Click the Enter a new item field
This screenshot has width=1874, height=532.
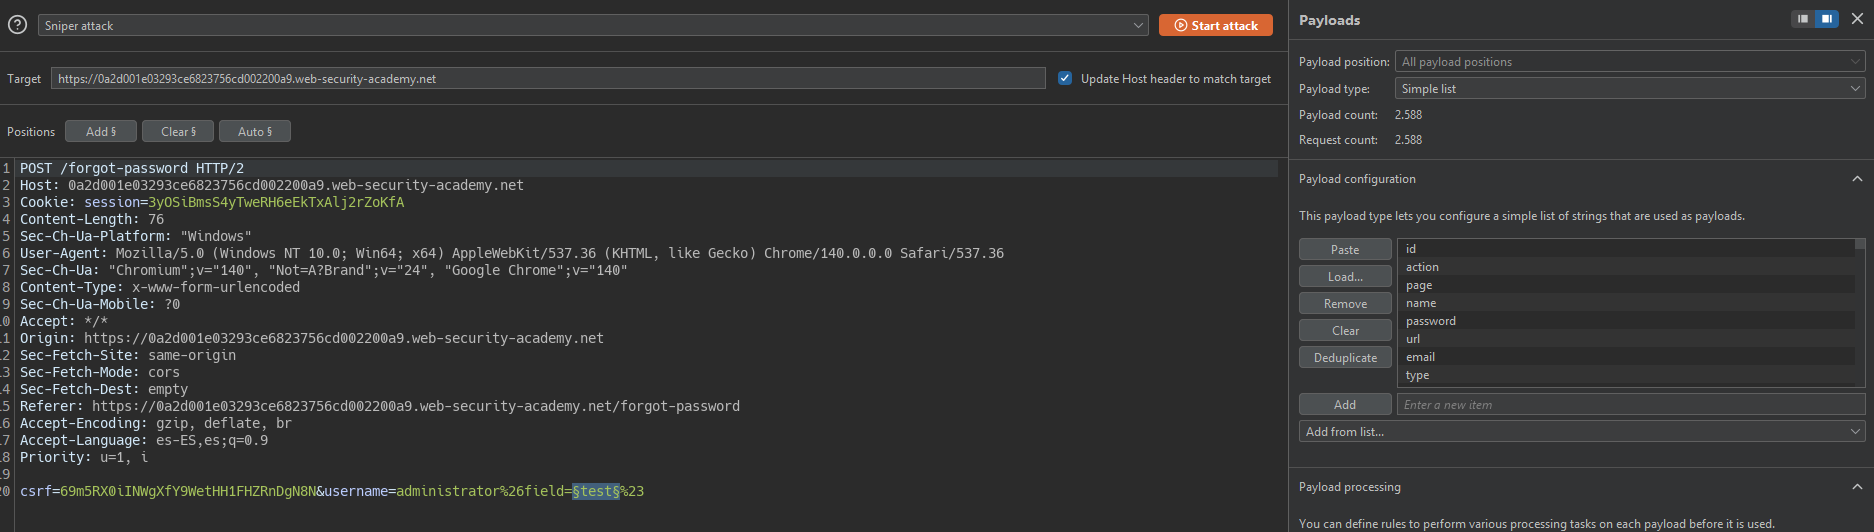(x=1630, y=404)
